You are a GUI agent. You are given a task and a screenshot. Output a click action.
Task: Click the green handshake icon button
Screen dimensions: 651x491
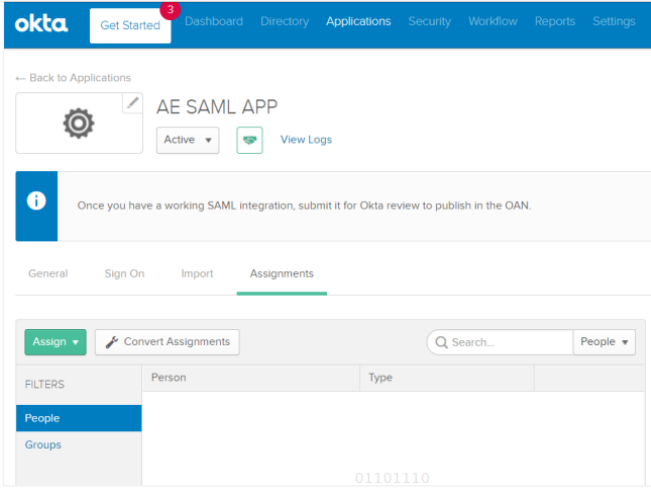[x=250, y=140]
